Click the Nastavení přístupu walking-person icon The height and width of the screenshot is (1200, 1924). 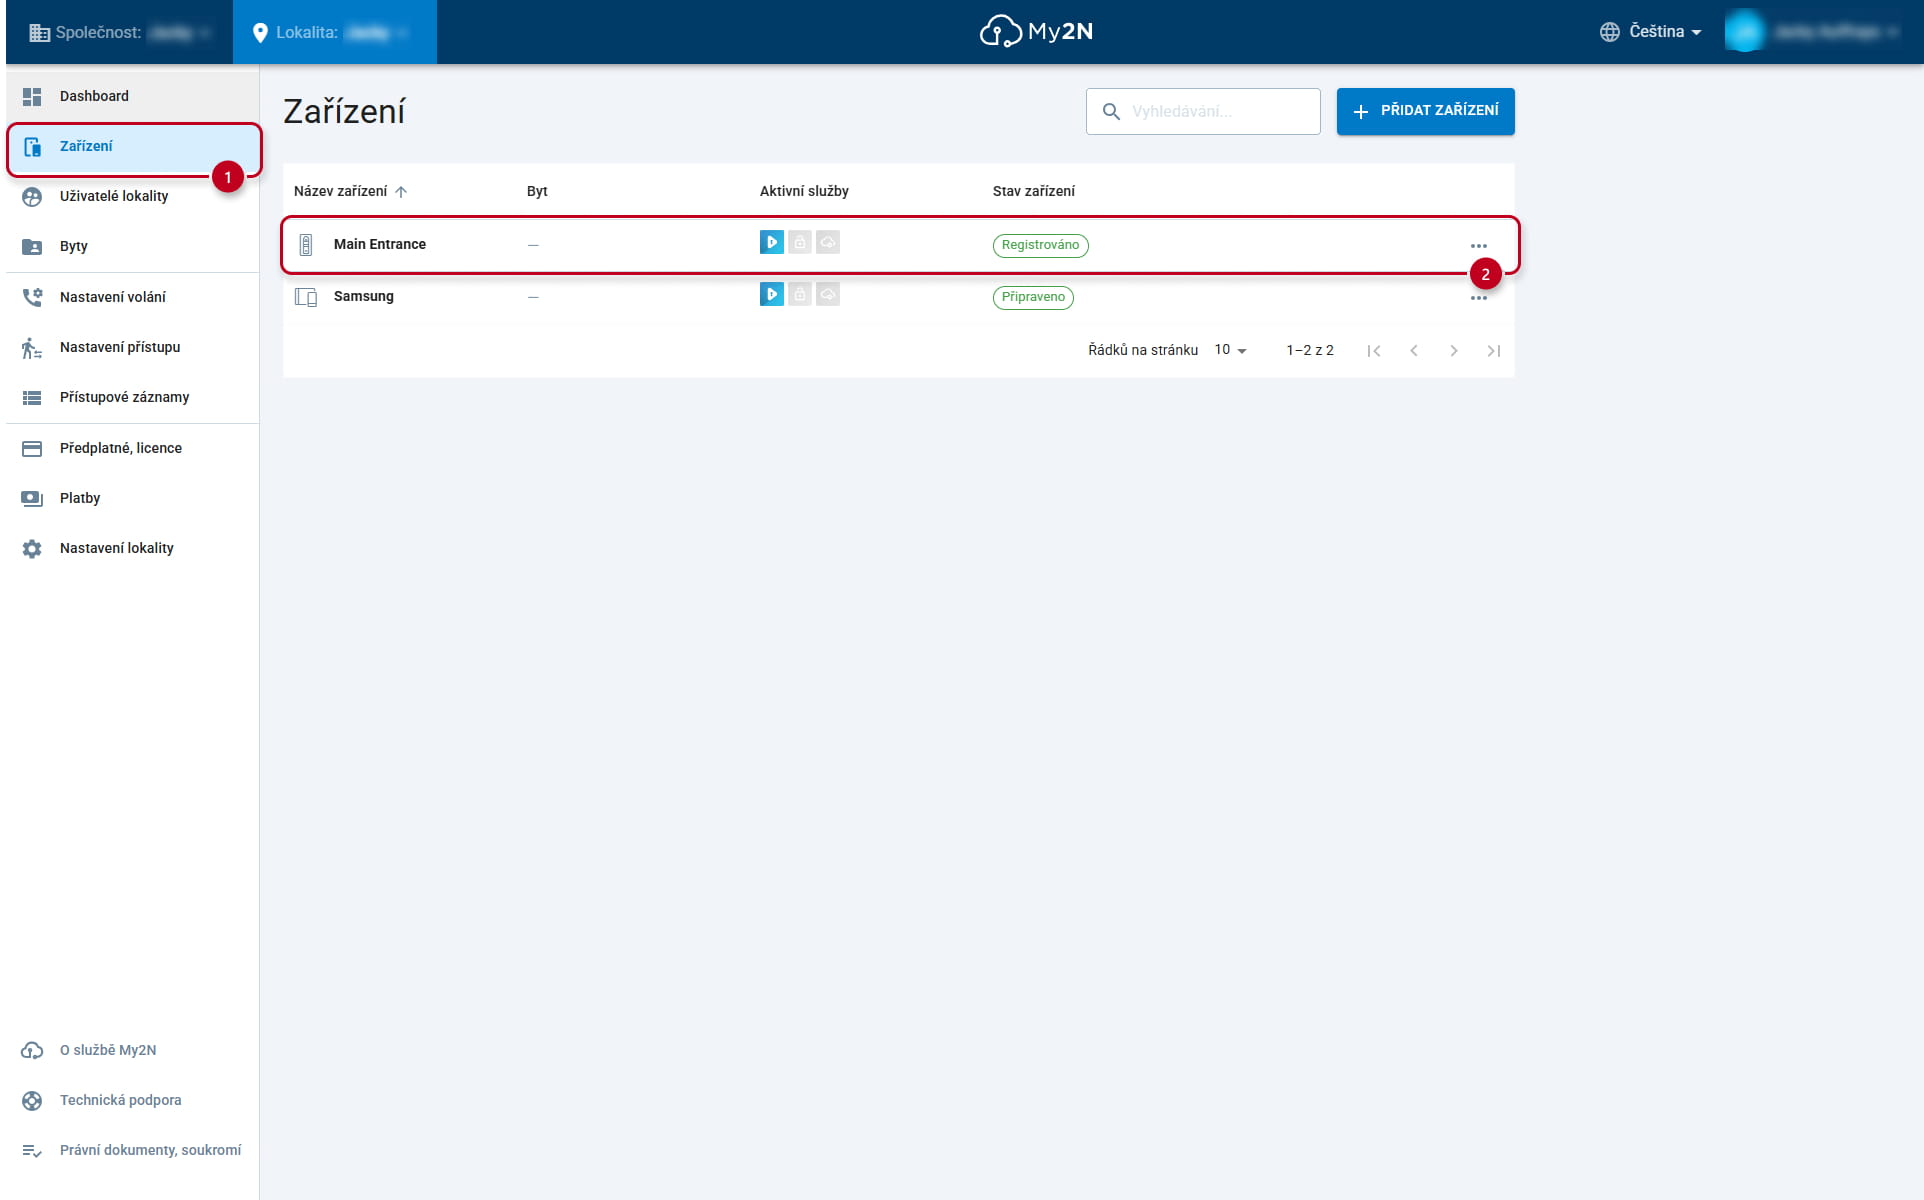point(32,348)
